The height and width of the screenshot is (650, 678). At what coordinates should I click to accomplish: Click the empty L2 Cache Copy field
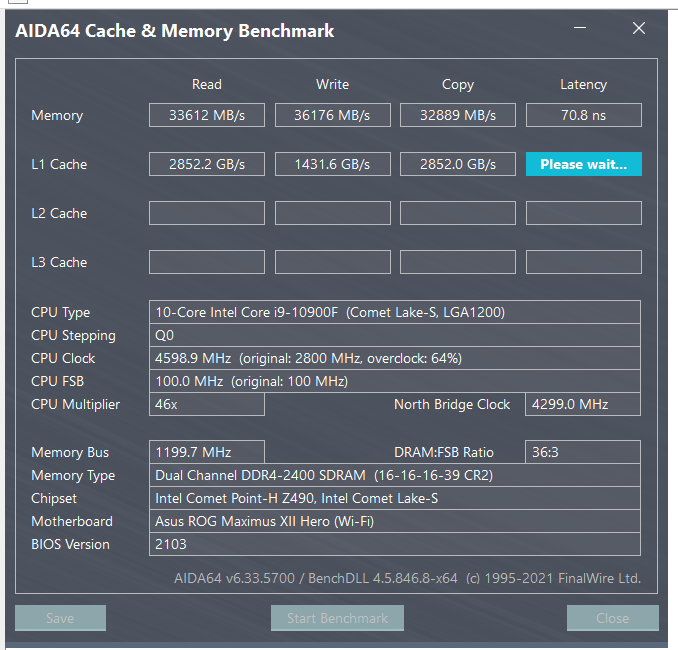coord(458,213)
